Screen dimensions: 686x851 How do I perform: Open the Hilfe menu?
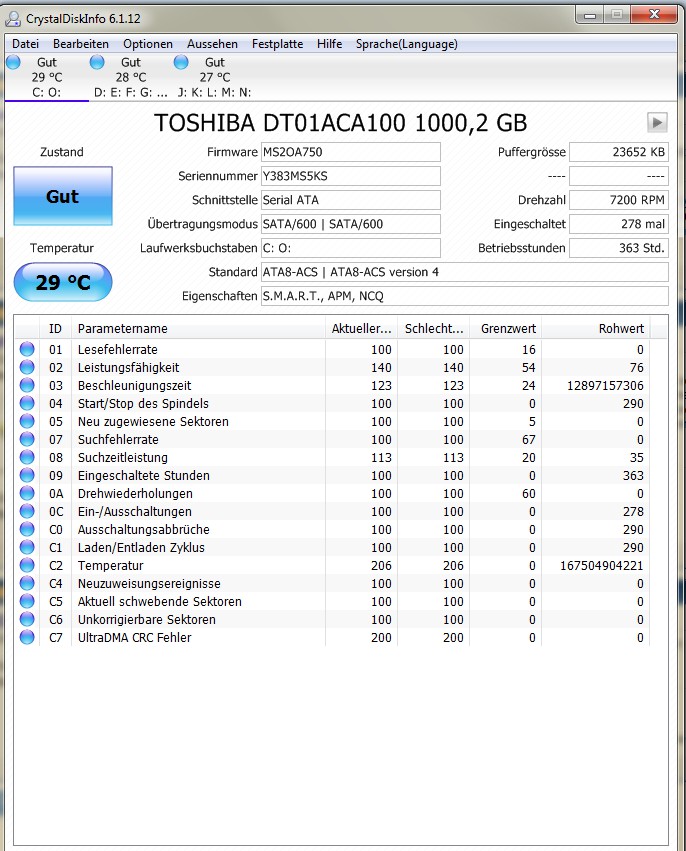(329, 44)
